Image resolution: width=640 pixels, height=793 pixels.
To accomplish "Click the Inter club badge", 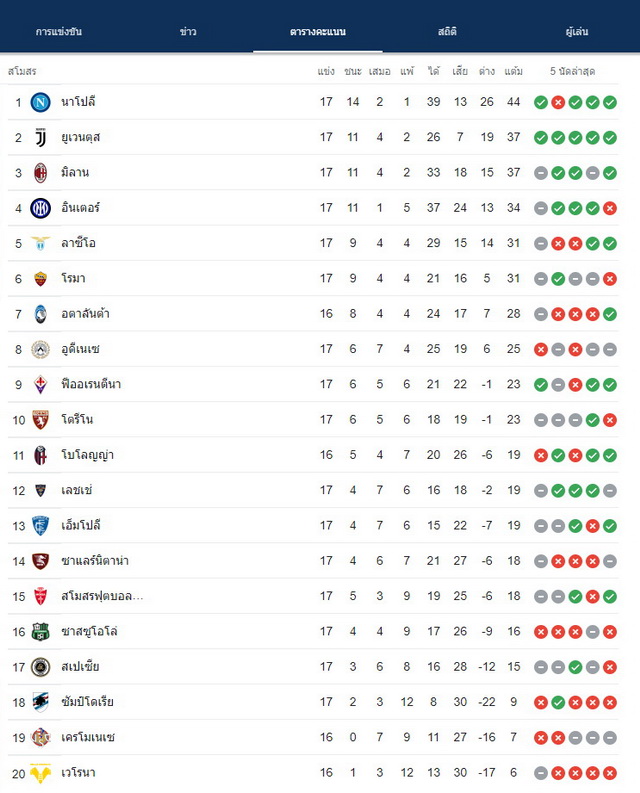I will pos(40,208).
